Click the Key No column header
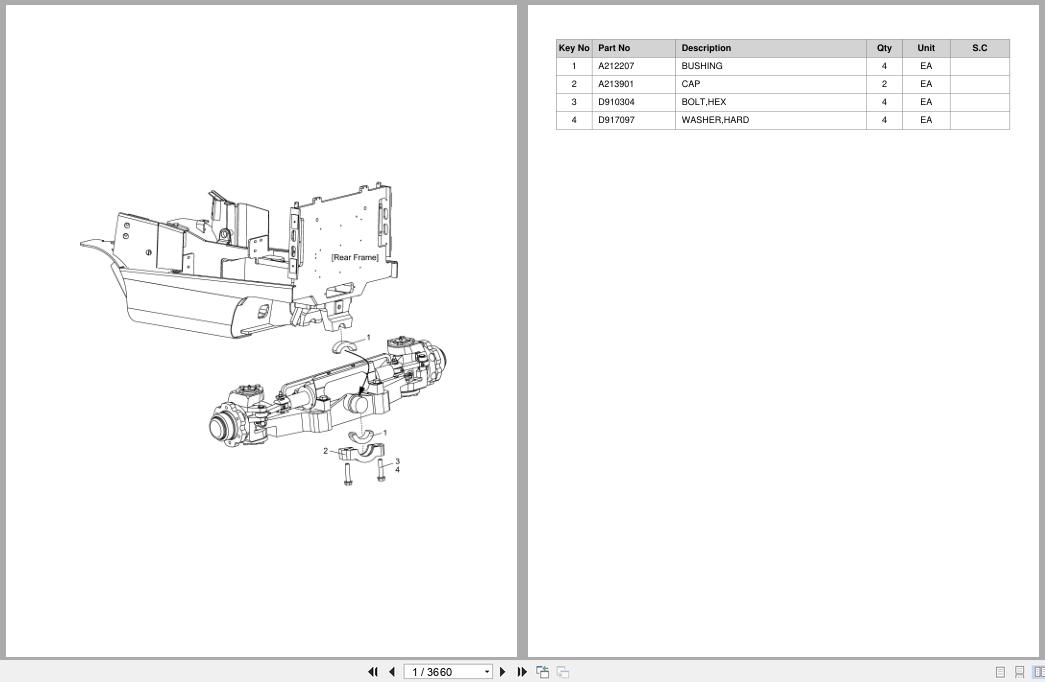Image resolution: width=1045 pixels, height=682 pixels. 574,48
